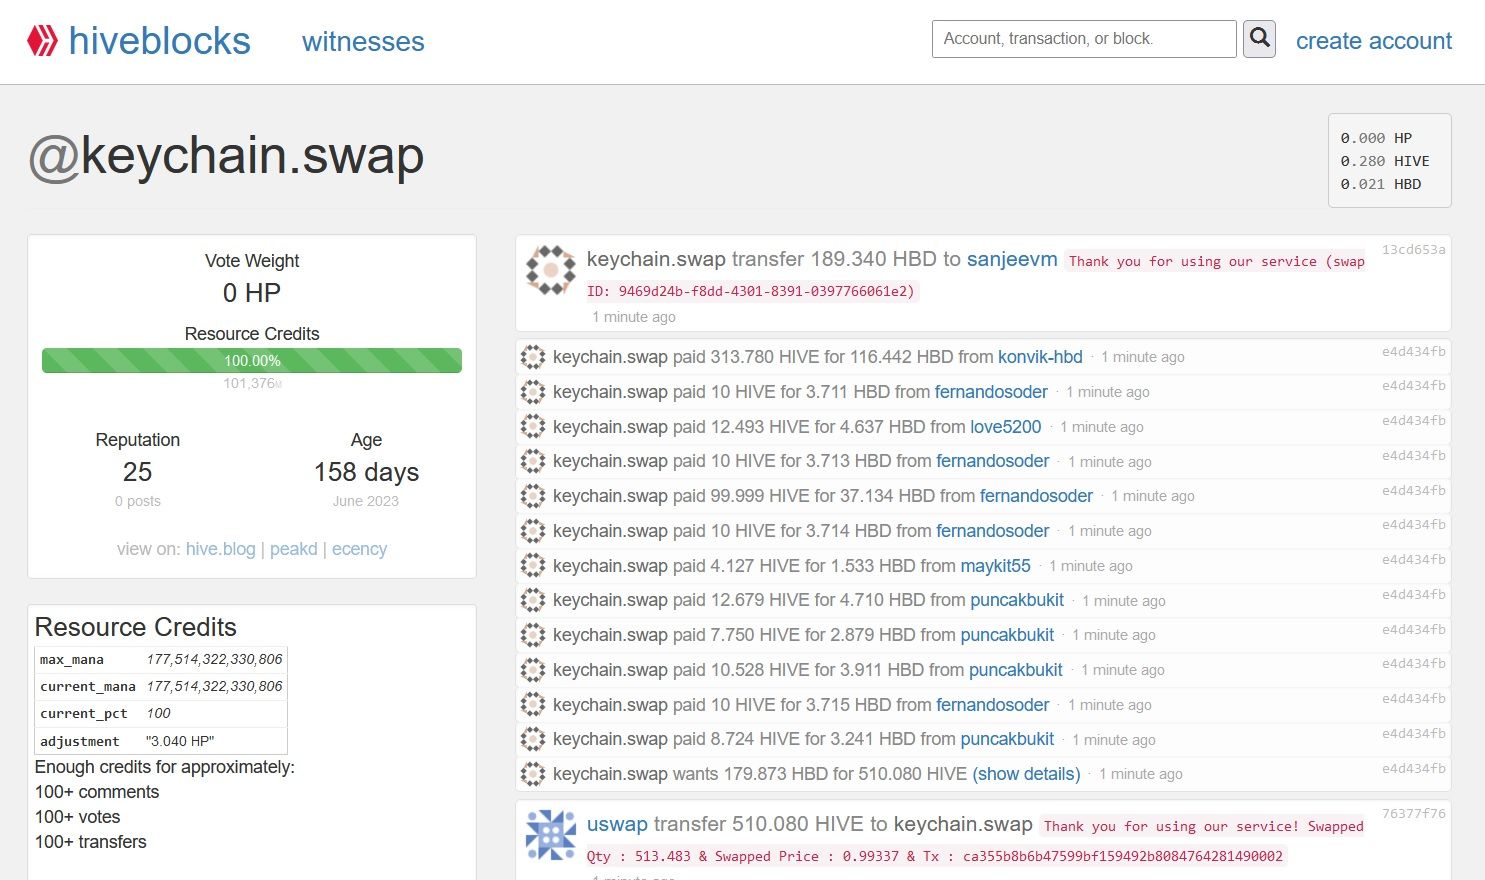Open the love5200 account link
This screenshot has height=880, width=1485.
pyautogui.click(x=1006, y=427)
